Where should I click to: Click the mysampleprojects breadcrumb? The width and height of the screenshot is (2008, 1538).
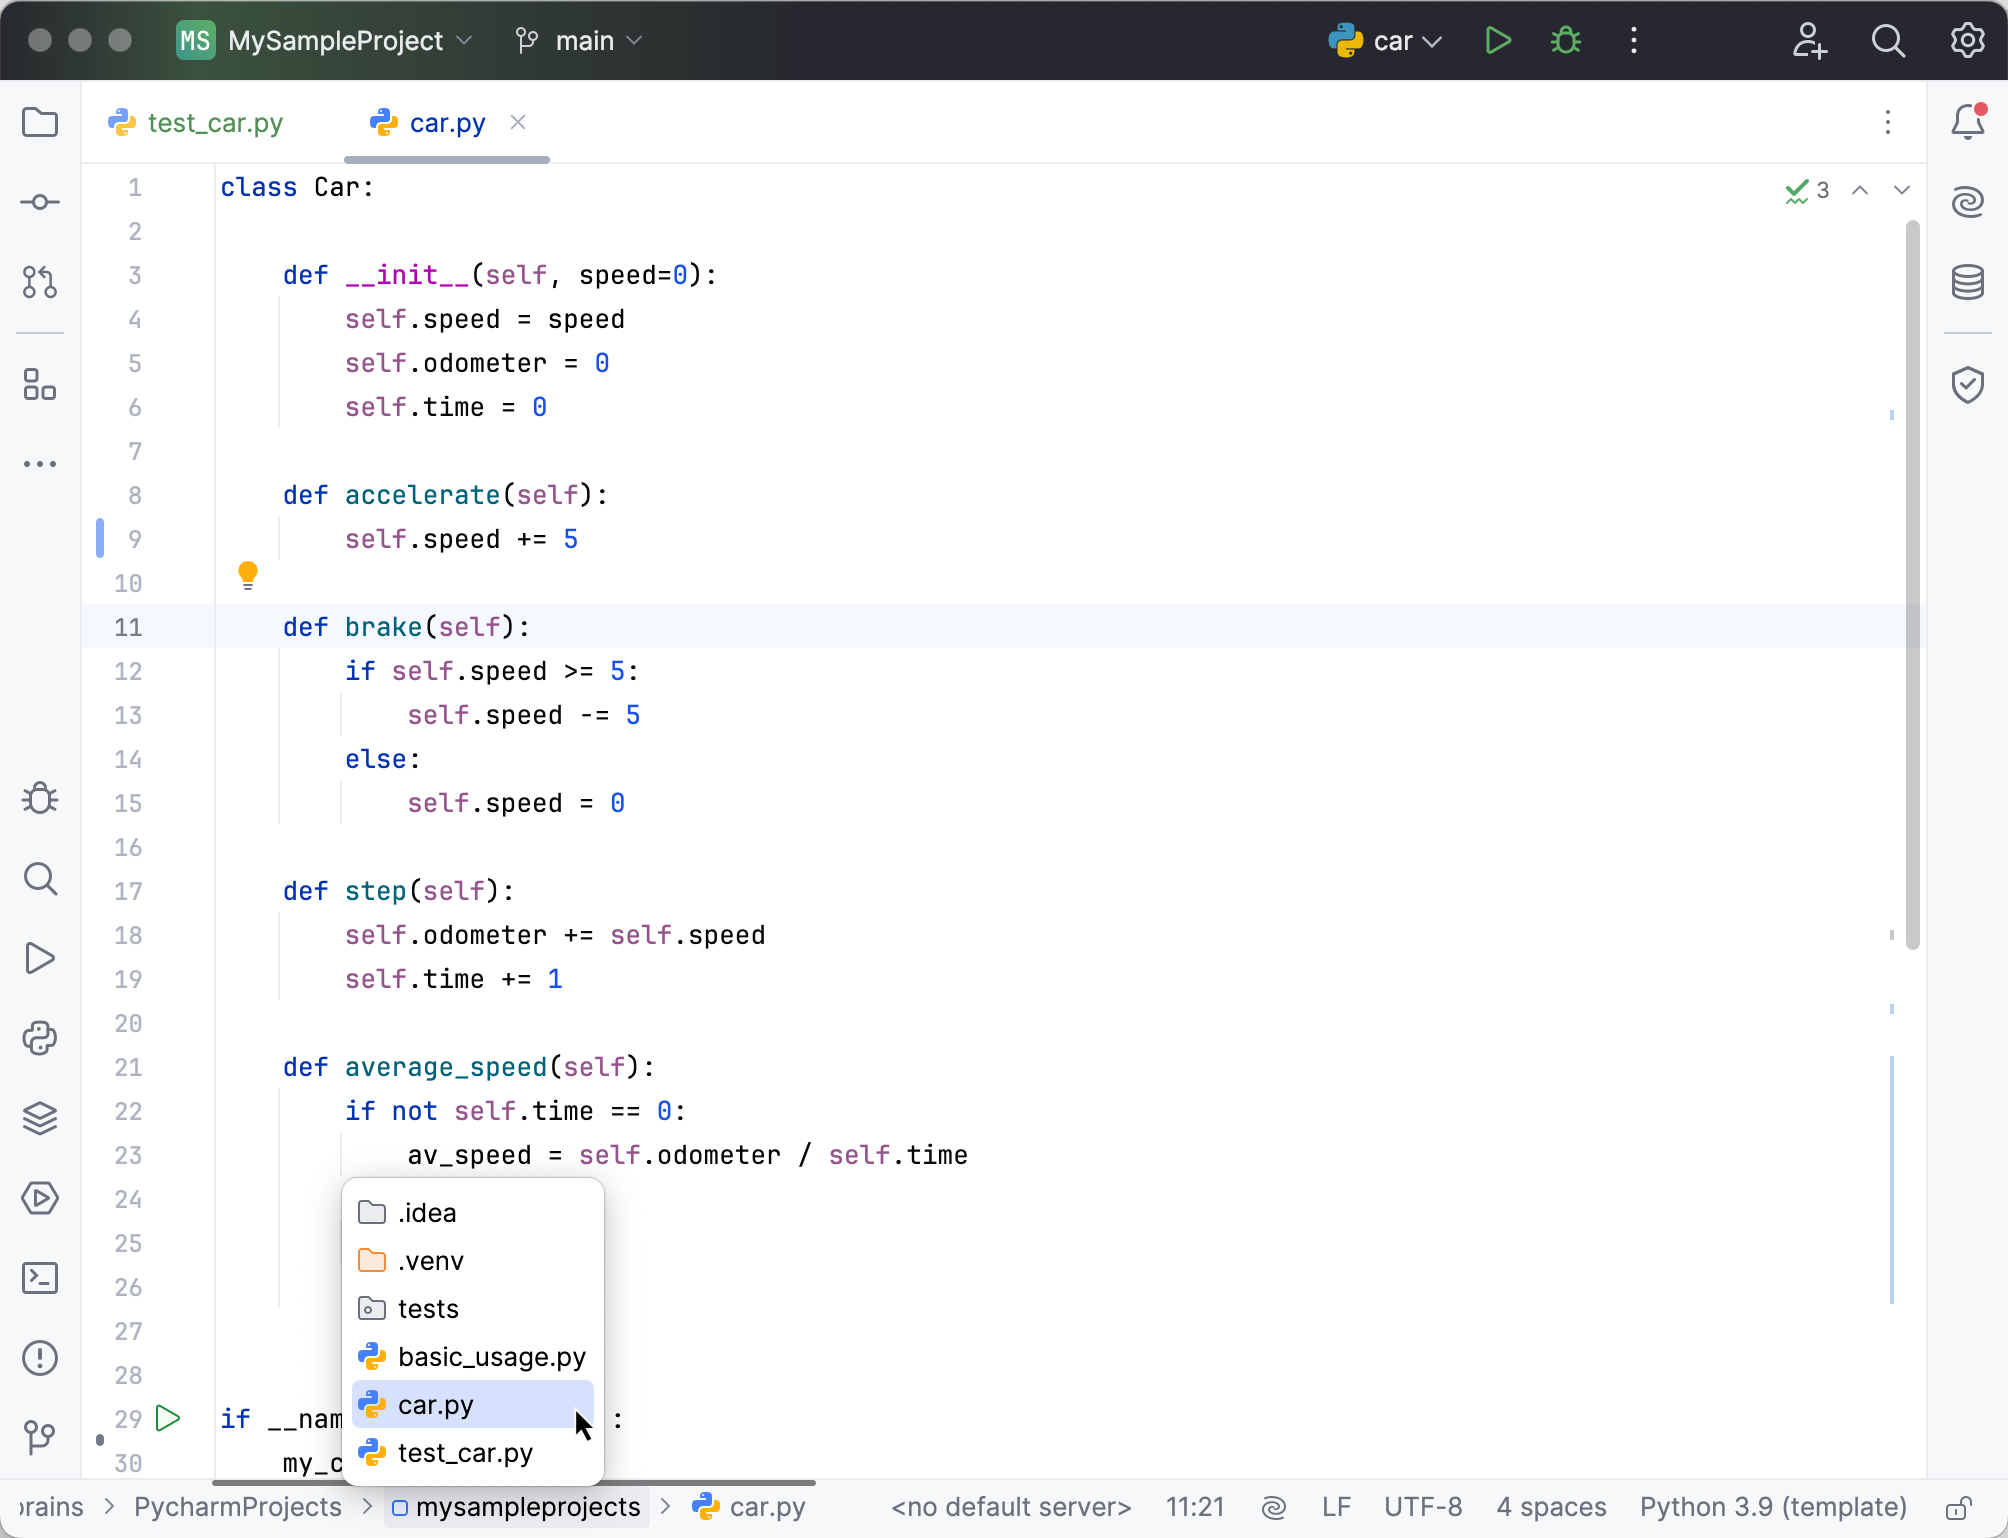click(527, 1508)
